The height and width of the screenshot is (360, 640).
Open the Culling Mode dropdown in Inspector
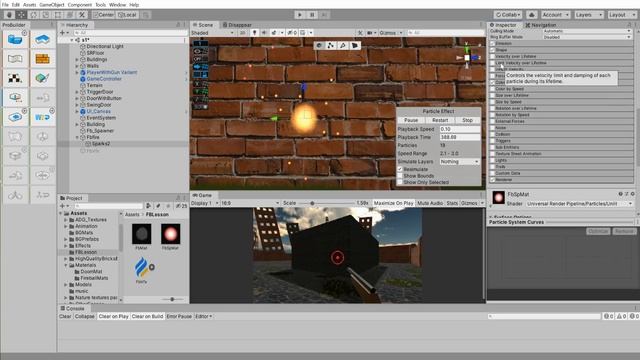[587, 31]
